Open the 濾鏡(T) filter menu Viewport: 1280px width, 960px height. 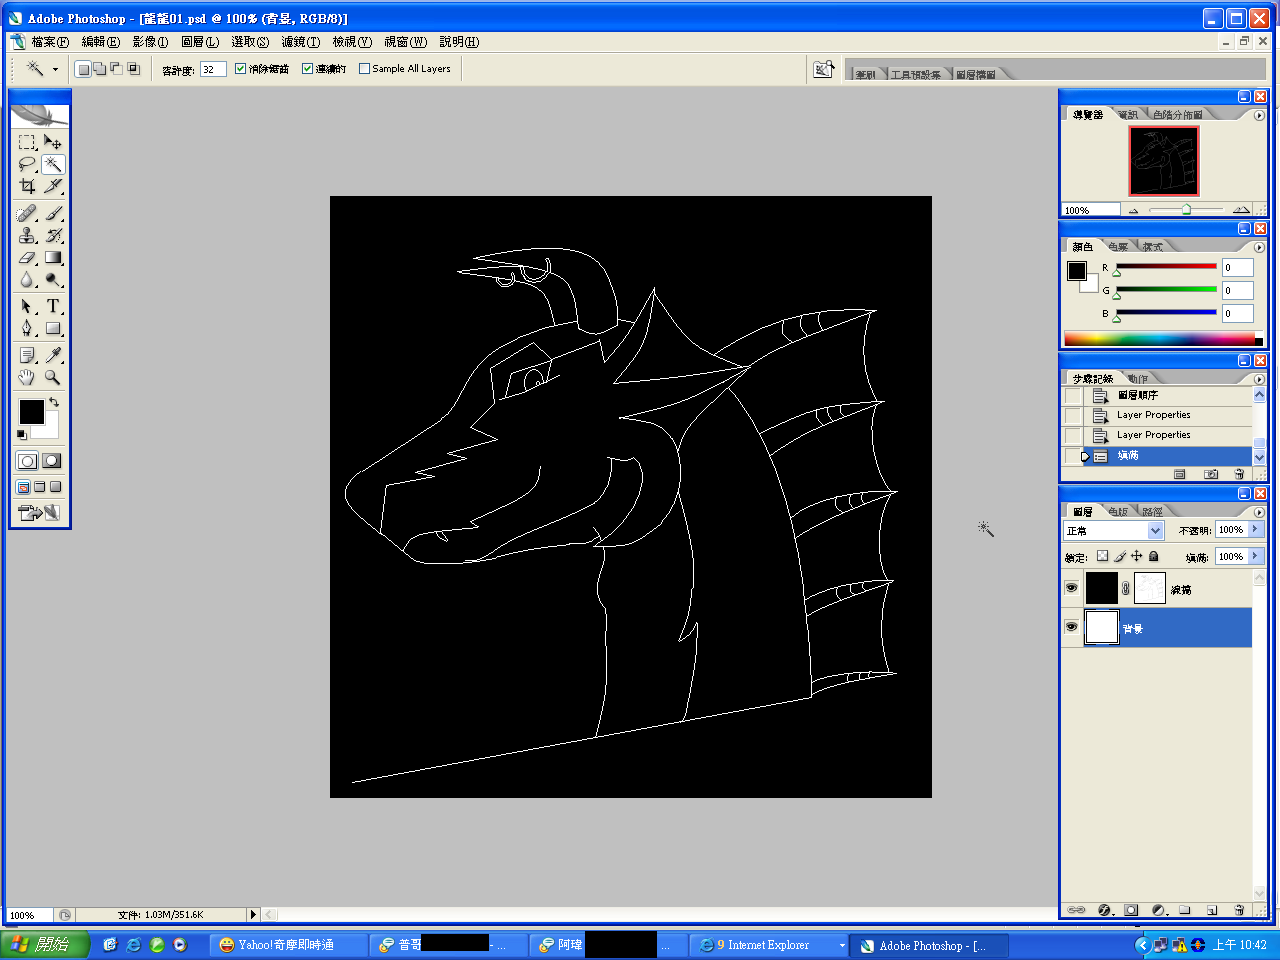click(x=300, y=42)
